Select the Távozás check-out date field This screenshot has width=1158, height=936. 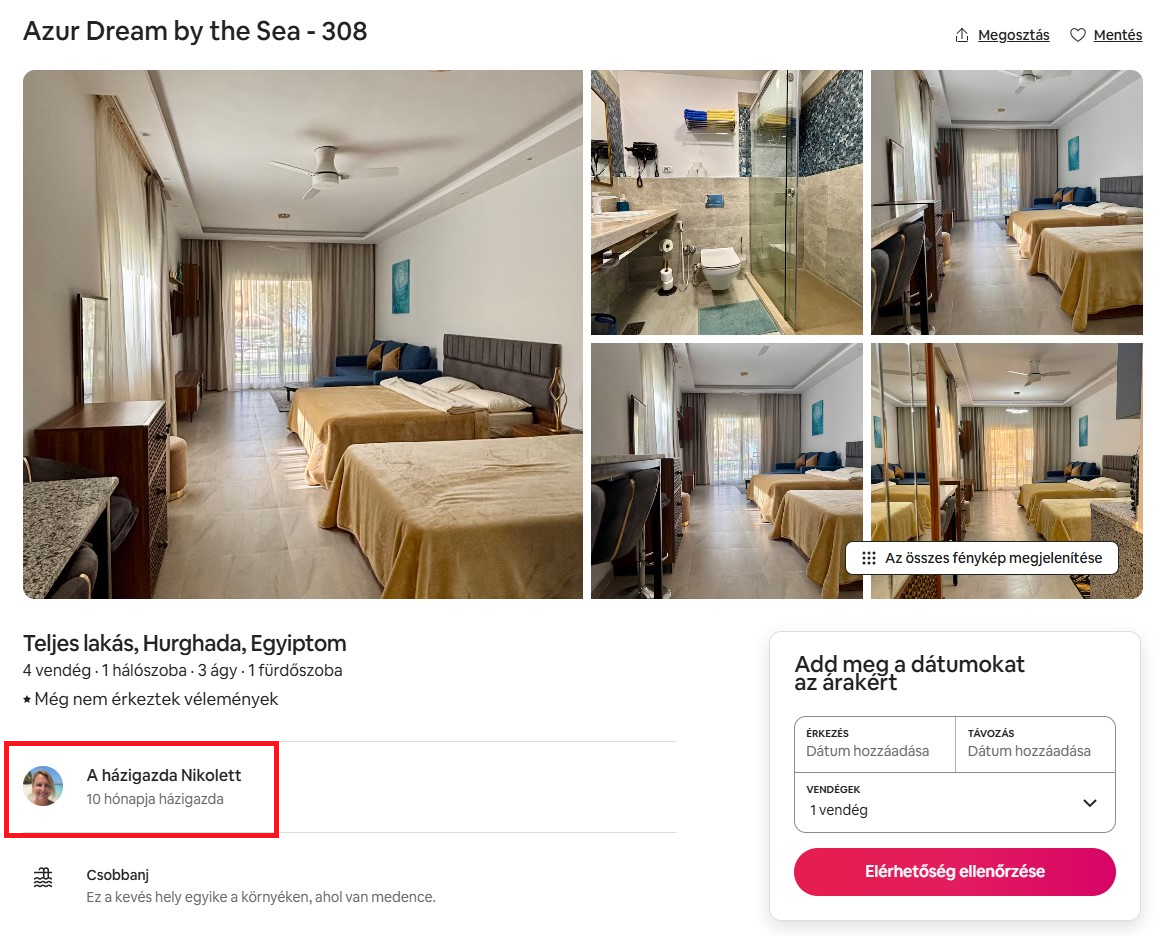click(x=1035, y=743)
